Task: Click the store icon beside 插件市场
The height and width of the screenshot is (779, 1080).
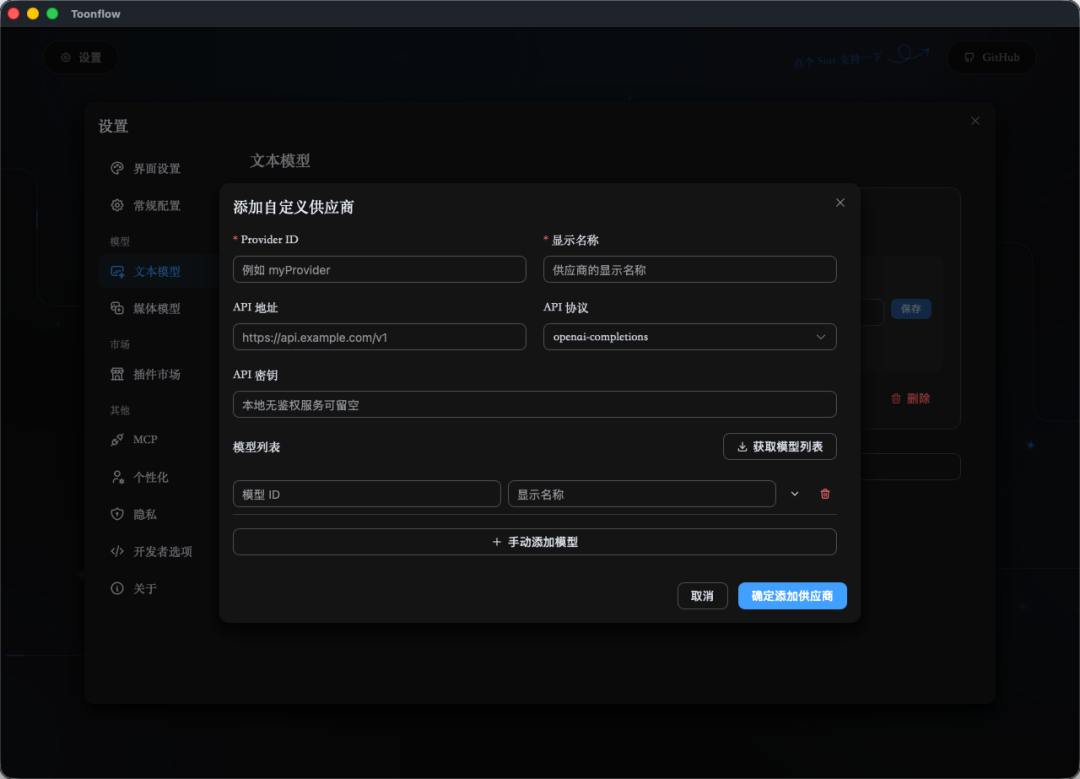Action: coord(117,374)
